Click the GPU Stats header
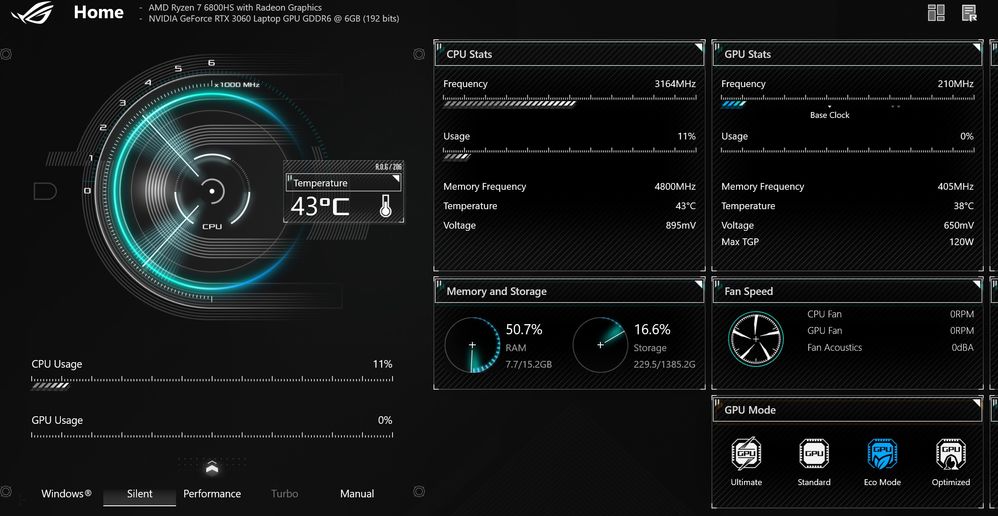The image size is (998, 516). [847, 54]
